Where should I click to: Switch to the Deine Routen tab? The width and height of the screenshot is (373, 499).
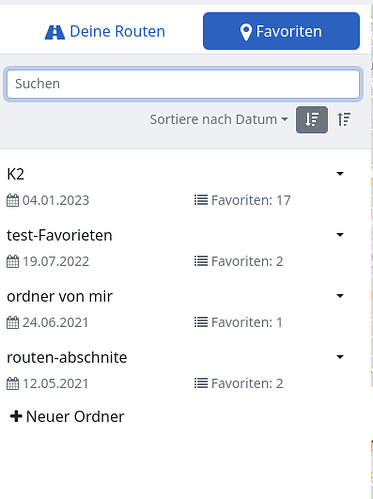105,32
